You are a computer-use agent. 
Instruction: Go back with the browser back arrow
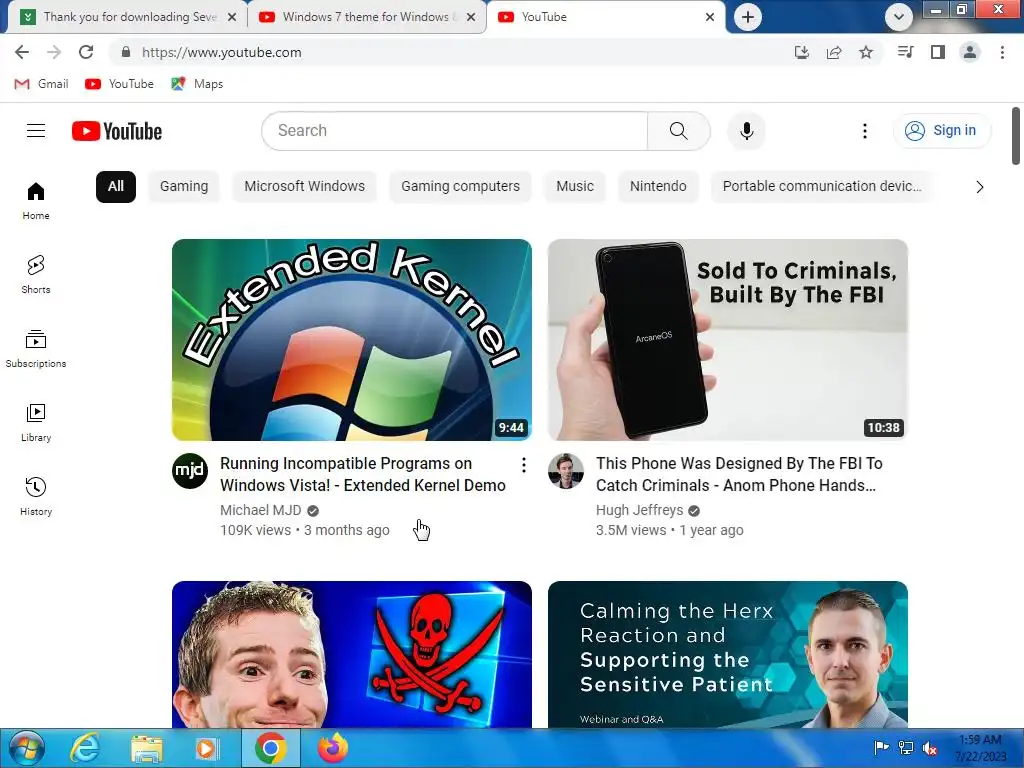coord(22,52)
